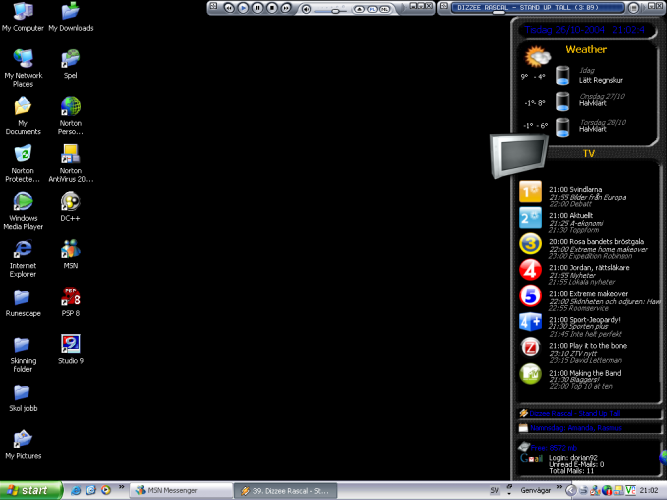
Task: Stop the track in Winamp bar
Action: pos(271,8)
